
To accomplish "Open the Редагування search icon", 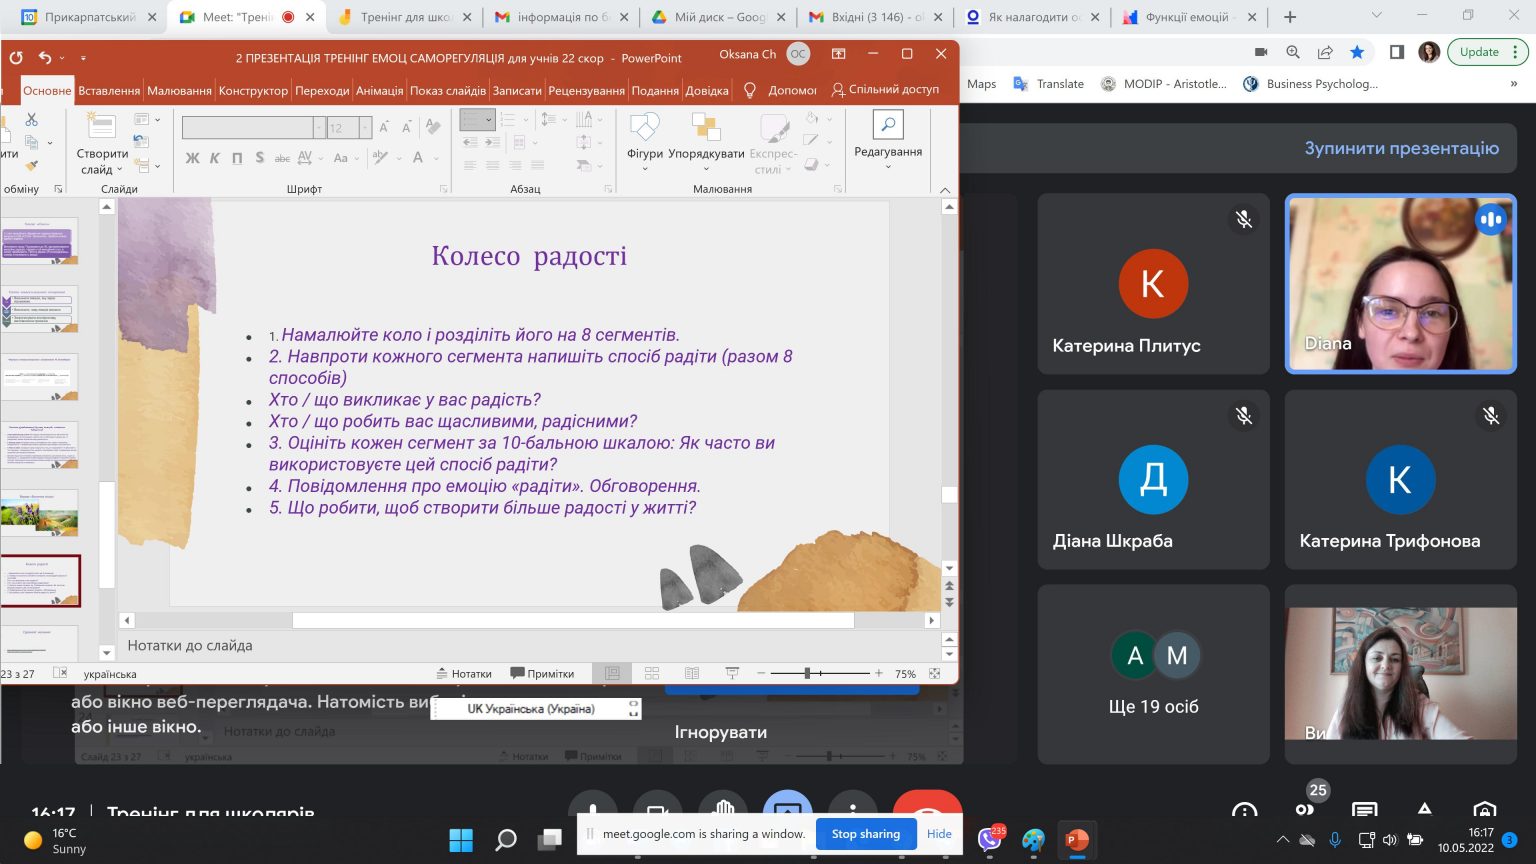I will (887, 125).
